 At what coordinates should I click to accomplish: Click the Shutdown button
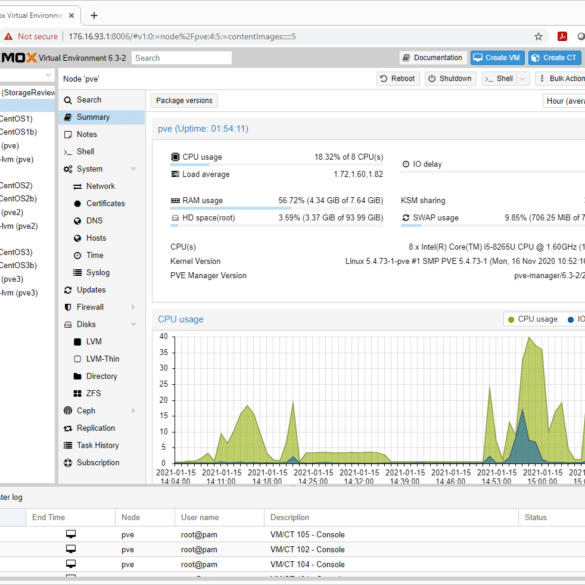[x=450, y=79]
